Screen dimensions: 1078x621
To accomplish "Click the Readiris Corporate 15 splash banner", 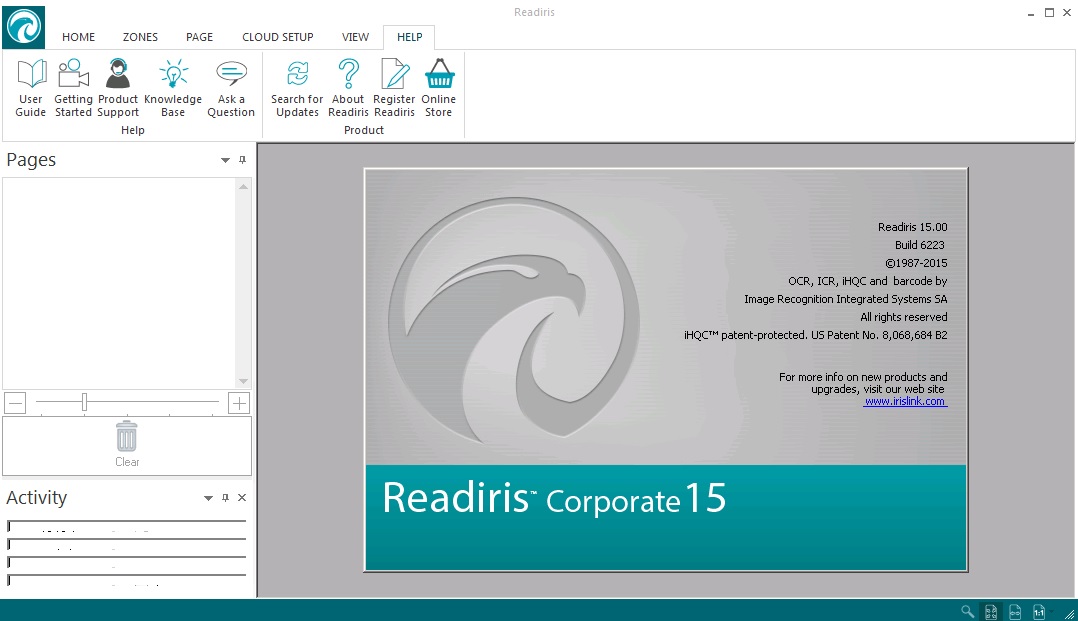I will tap(666, 517).
